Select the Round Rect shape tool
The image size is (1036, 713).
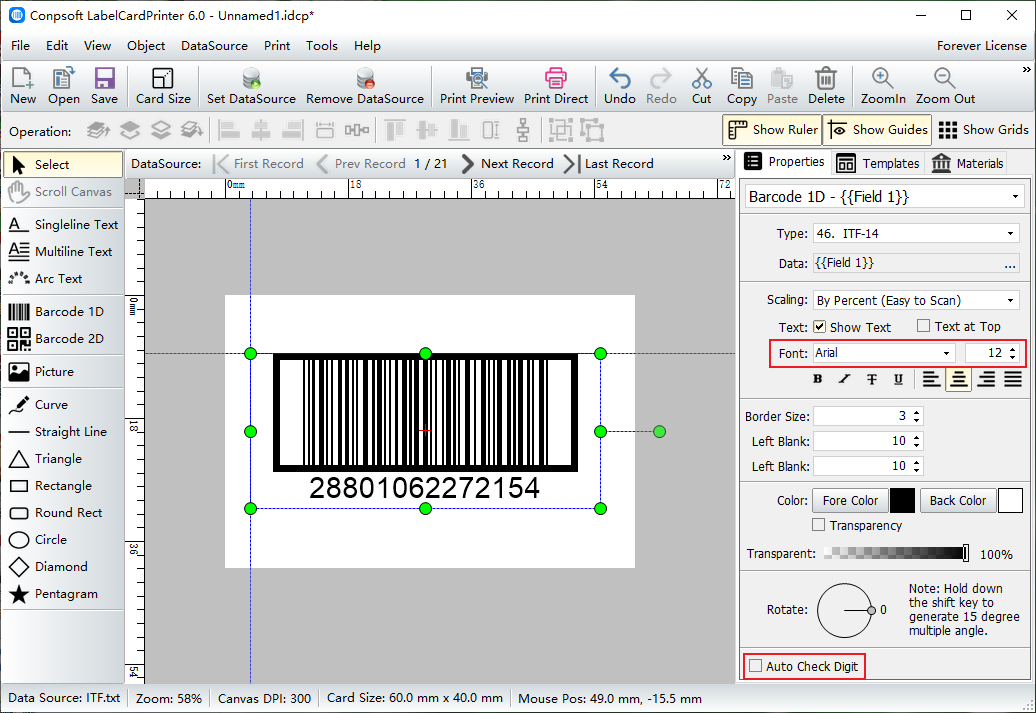(63, 513)
